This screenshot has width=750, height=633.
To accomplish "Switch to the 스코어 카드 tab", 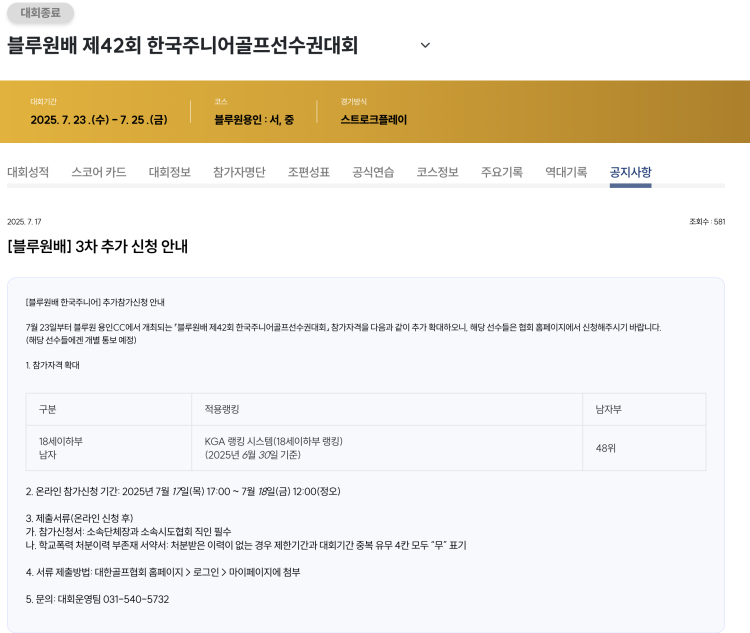I will 99,172.
